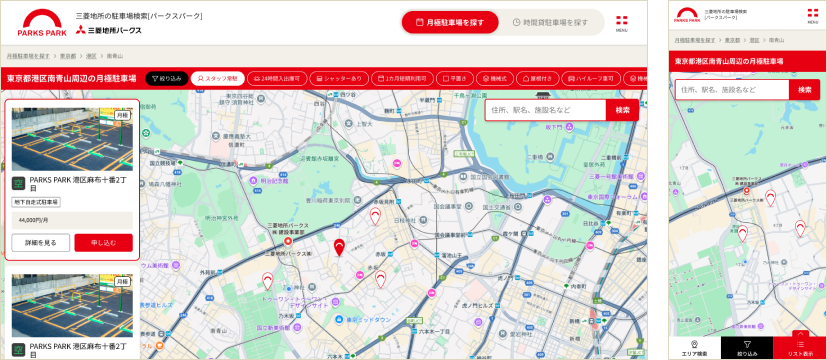Image resolution: width=827 pixels, height=360 pixels.
Task: Click the topmost parking pin in mobile map
Action: coord(771,198)
